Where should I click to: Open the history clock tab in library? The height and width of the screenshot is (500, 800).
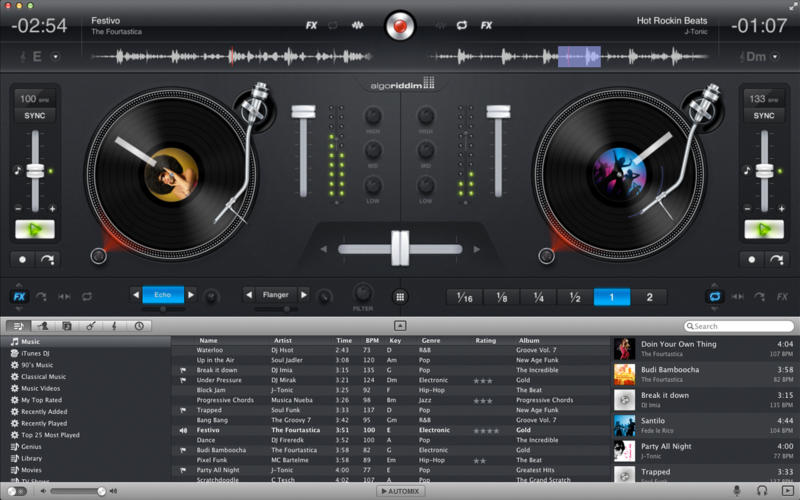tap(138, 326)
